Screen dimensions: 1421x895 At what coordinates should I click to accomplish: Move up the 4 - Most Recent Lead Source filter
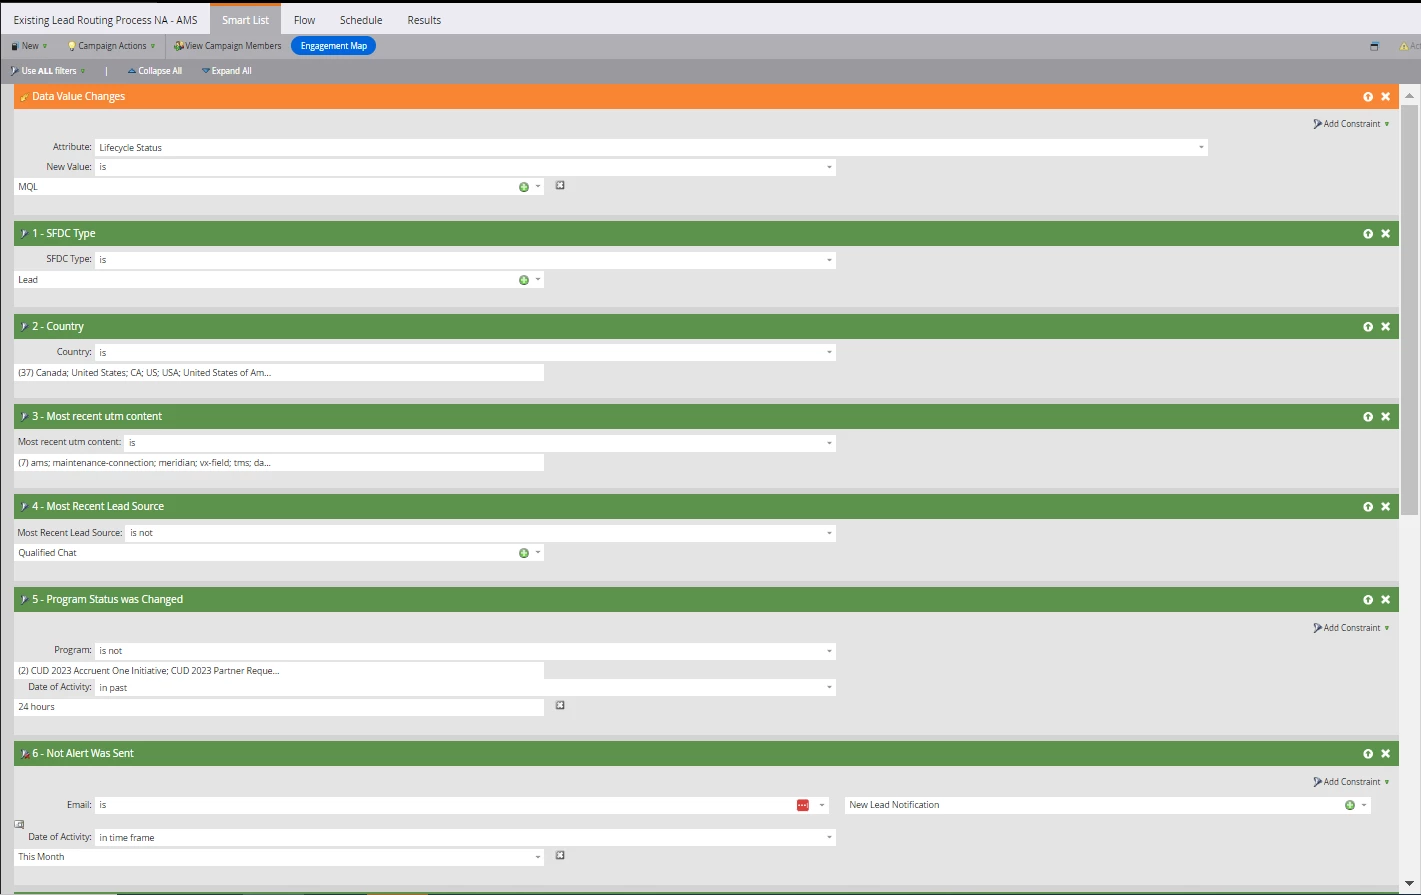click(x=1368, y=507)
